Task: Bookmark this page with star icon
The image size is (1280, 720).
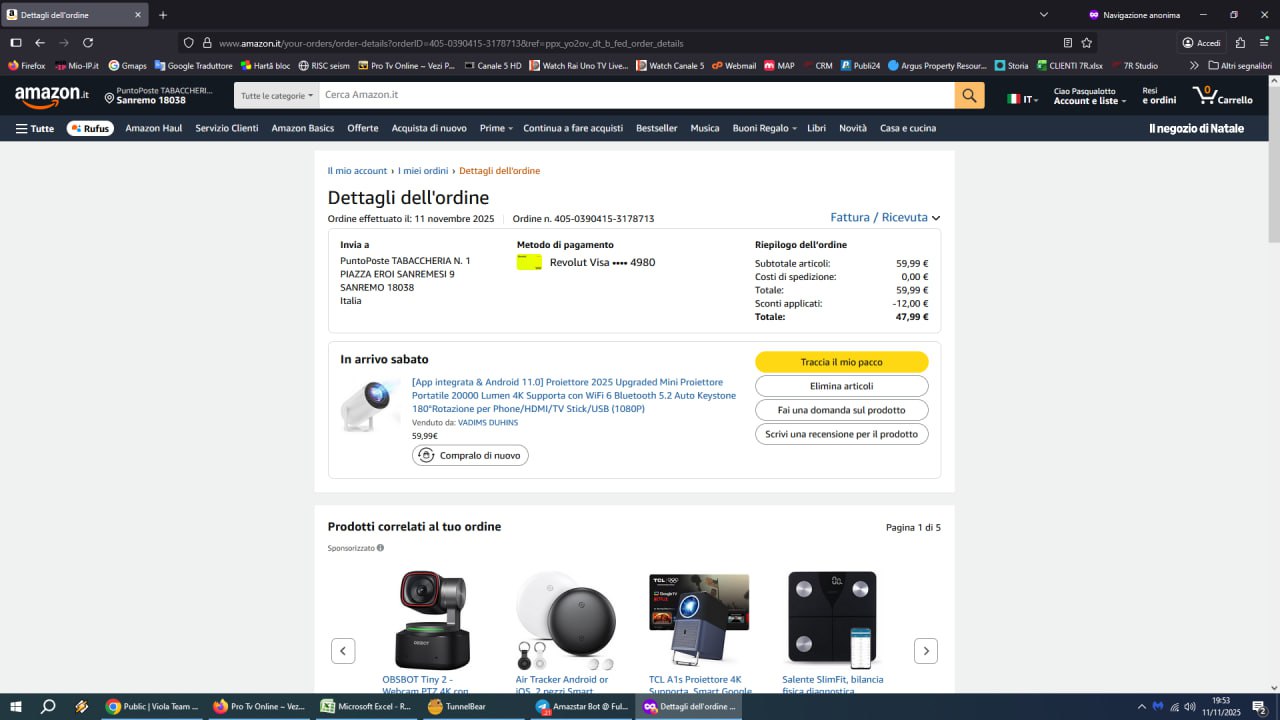Action: 1087,43
